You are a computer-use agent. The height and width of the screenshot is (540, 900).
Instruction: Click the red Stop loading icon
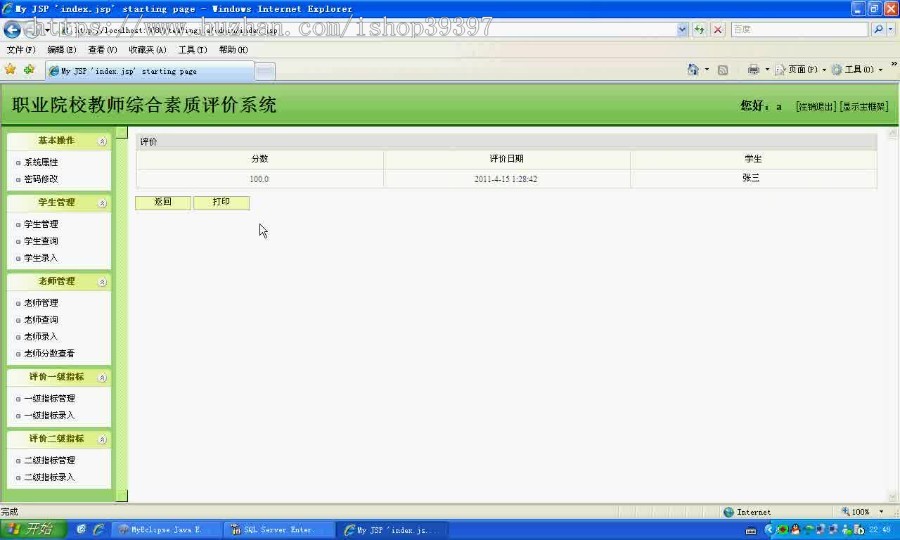click(717, 30)
